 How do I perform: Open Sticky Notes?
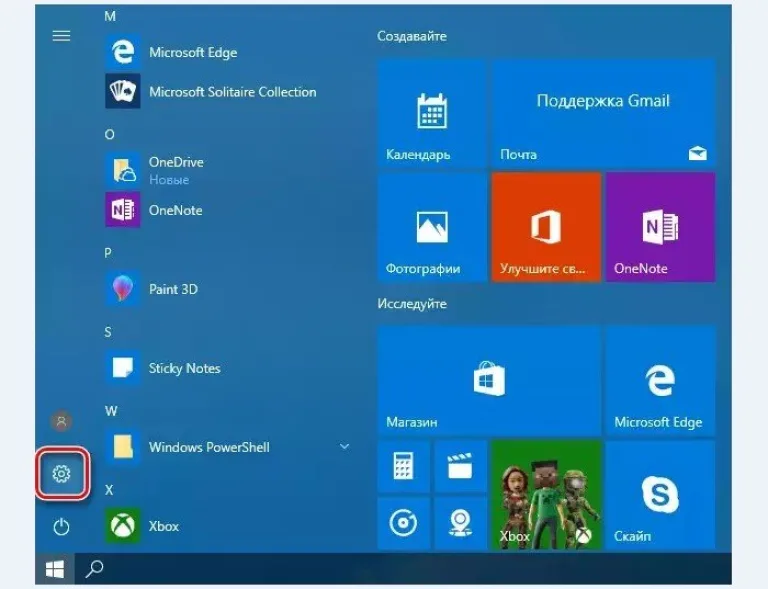(227, 368)
